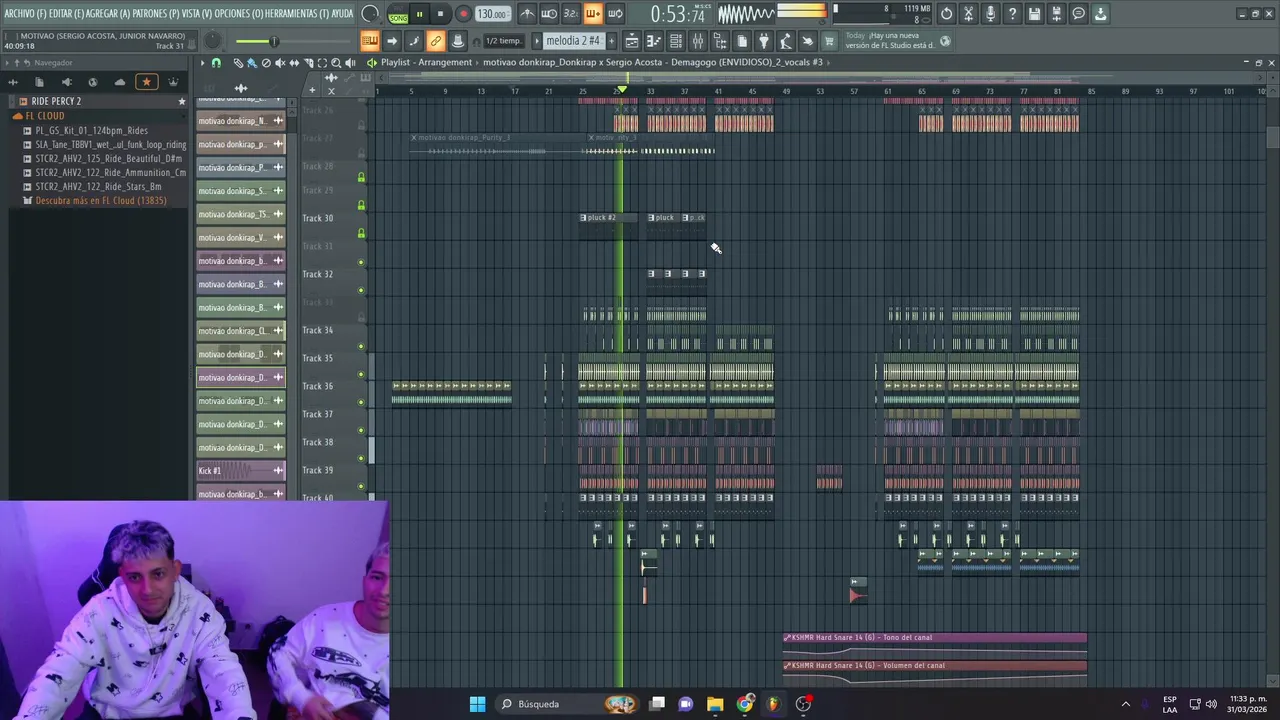The height and width of the screenshot is (720, 1280).
Task: Click the 130.000 tempo field
Action: pyautogui.click(x=492, y=14)
